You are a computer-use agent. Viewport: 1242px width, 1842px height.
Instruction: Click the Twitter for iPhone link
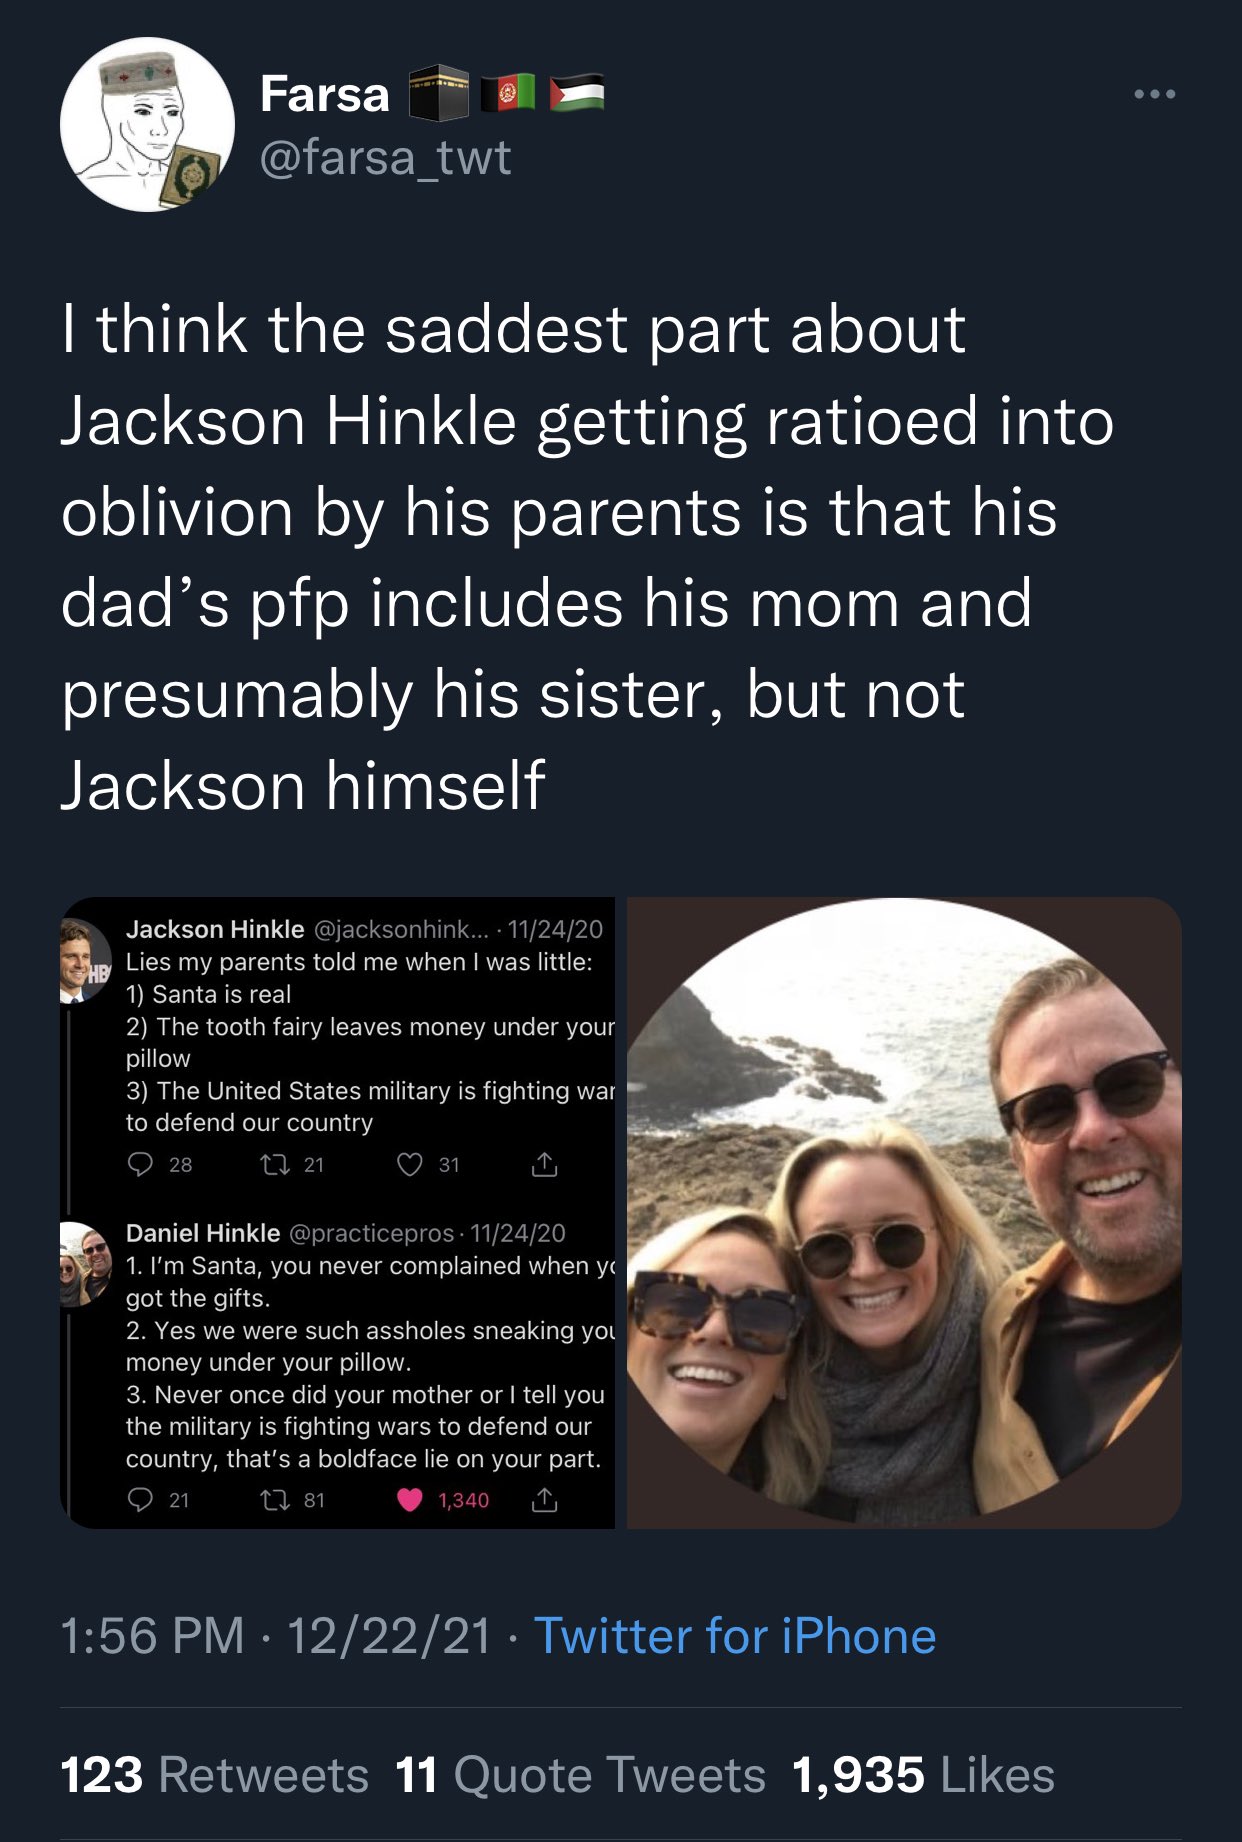[x=735, y=1636]
